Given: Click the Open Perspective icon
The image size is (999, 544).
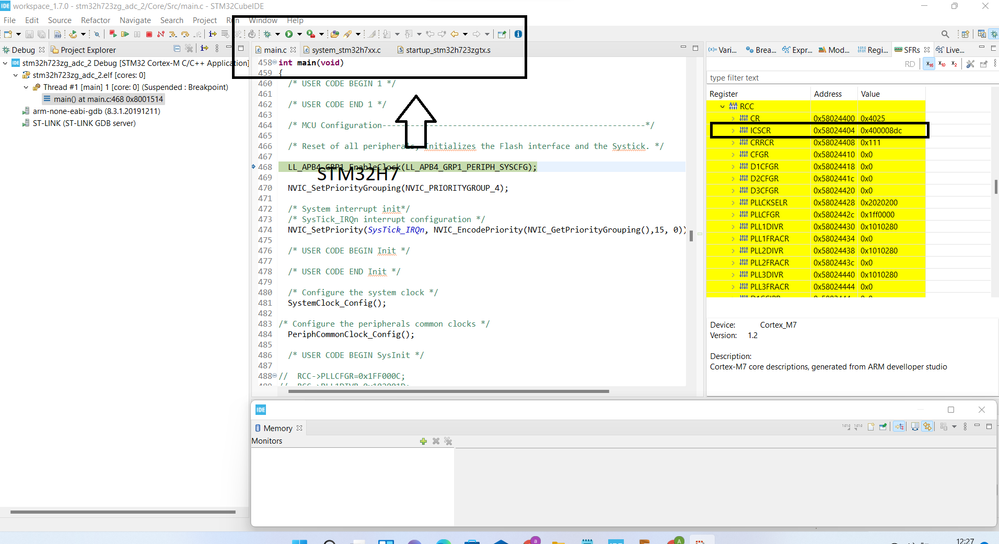Looking at the screenshot, I should pos(965,34).
